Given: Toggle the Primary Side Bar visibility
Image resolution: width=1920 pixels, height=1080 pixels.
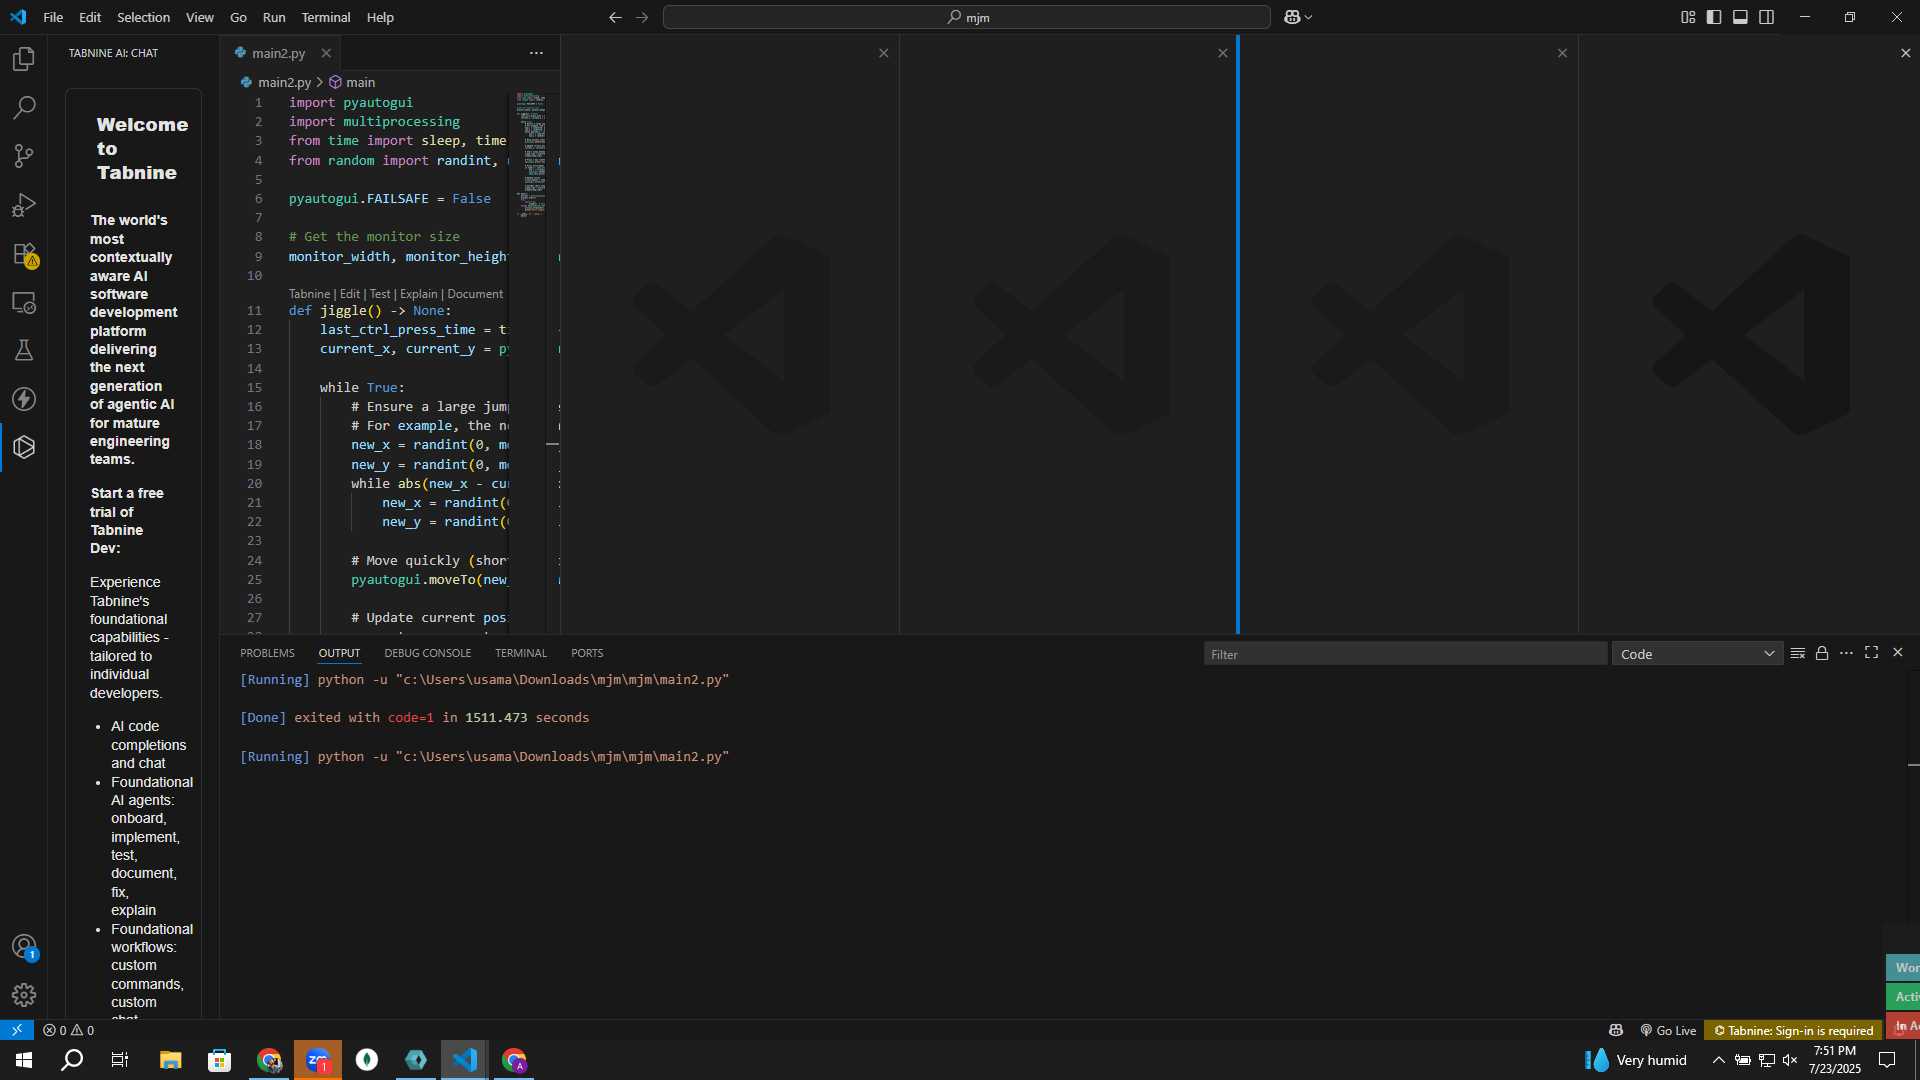Looking at the screenshot, I should click(x=1714, y=17).
